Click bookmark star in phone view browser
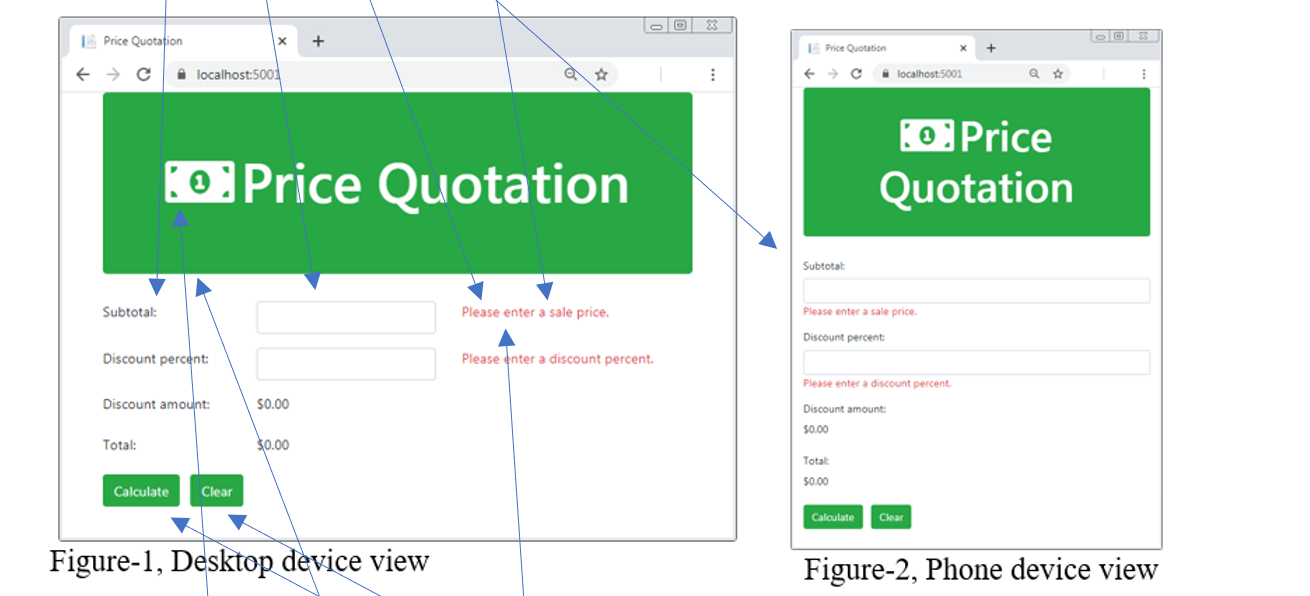 click(1057, 74)
